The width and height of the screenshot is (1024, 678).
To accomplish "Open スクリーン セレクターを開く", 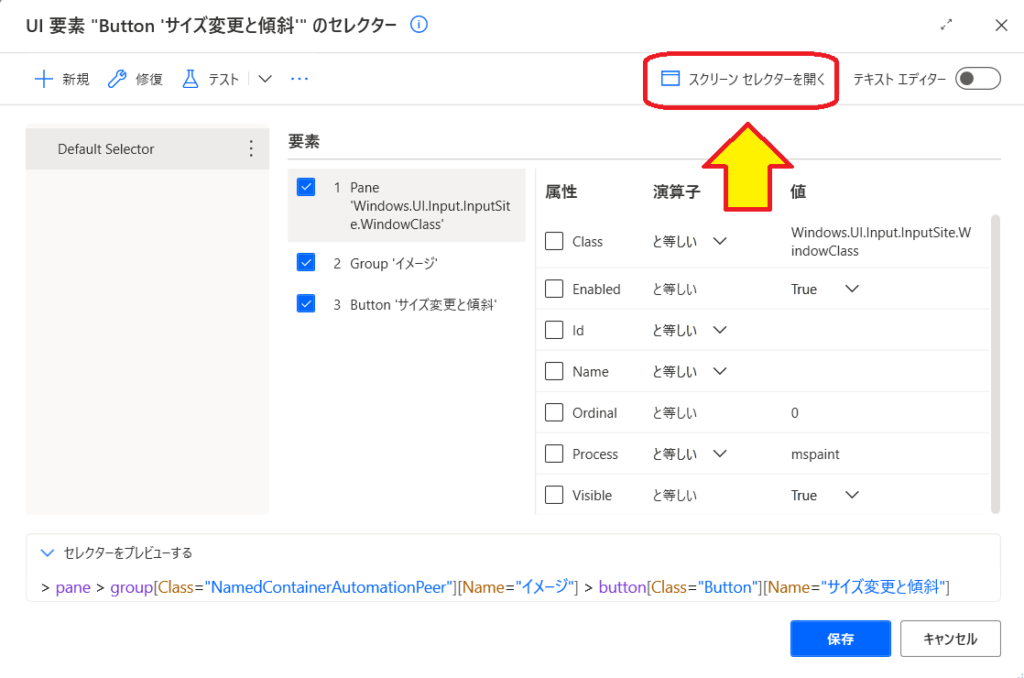I will [742, 79].
